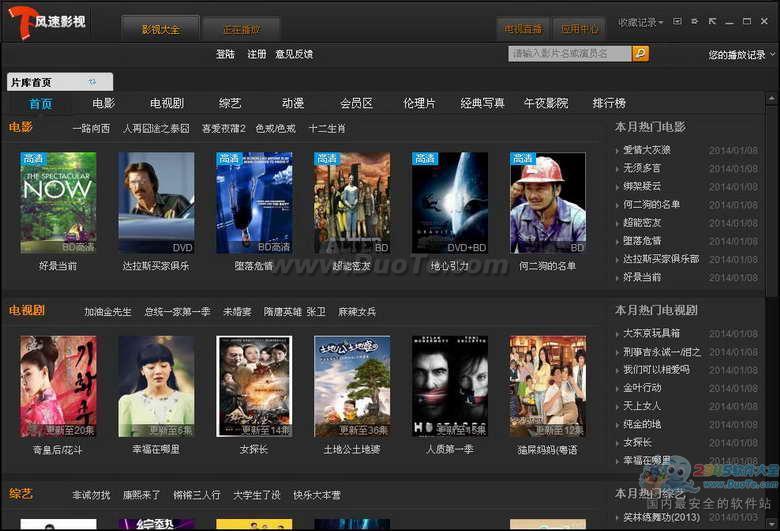Focus the movie name search field
This screenshot has height=531, width=780.
570,53
